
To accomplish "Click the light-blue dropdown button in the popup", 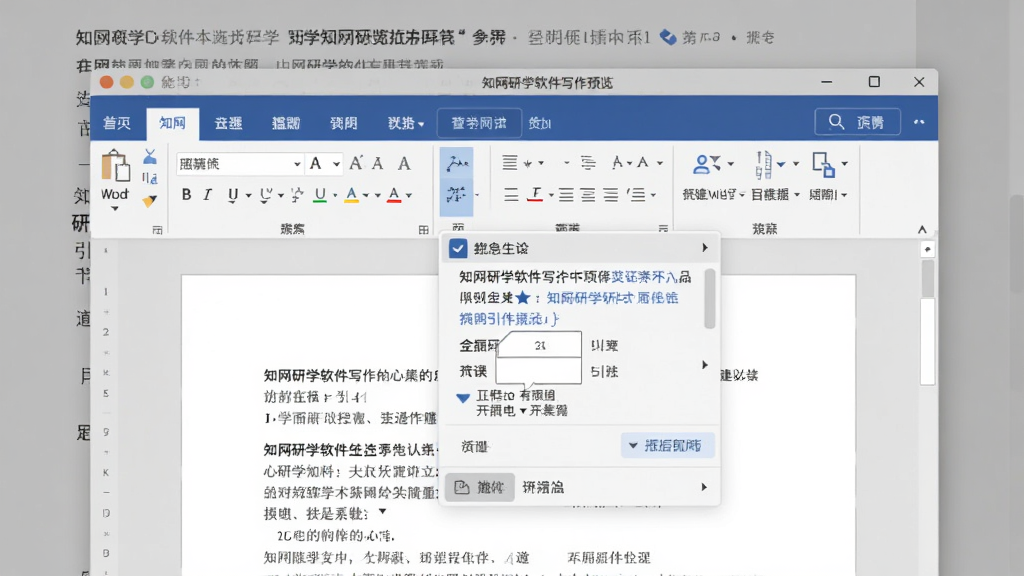I will [667, 445].
